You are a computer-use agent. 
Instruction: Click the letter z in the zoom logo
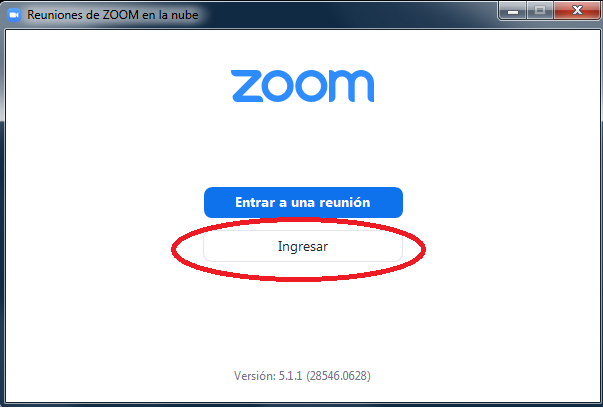(247, 86)
